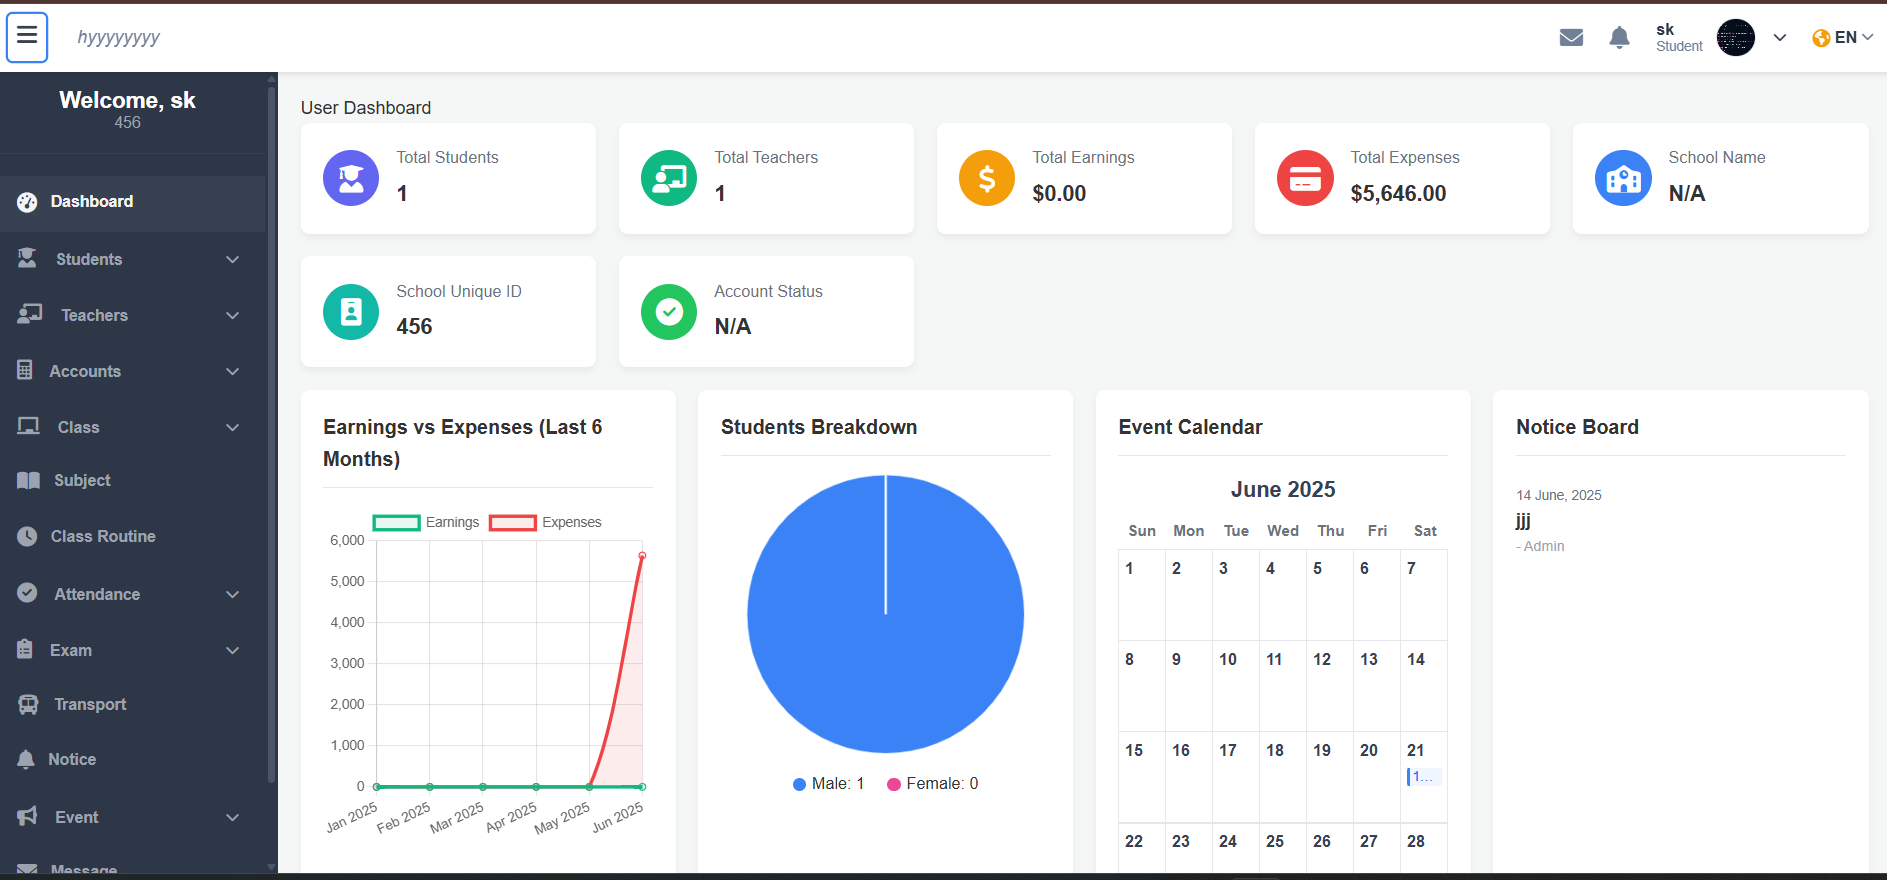Toggle the Expenses legend swatch in chart

pyautogui.click(x=513, y=522)
